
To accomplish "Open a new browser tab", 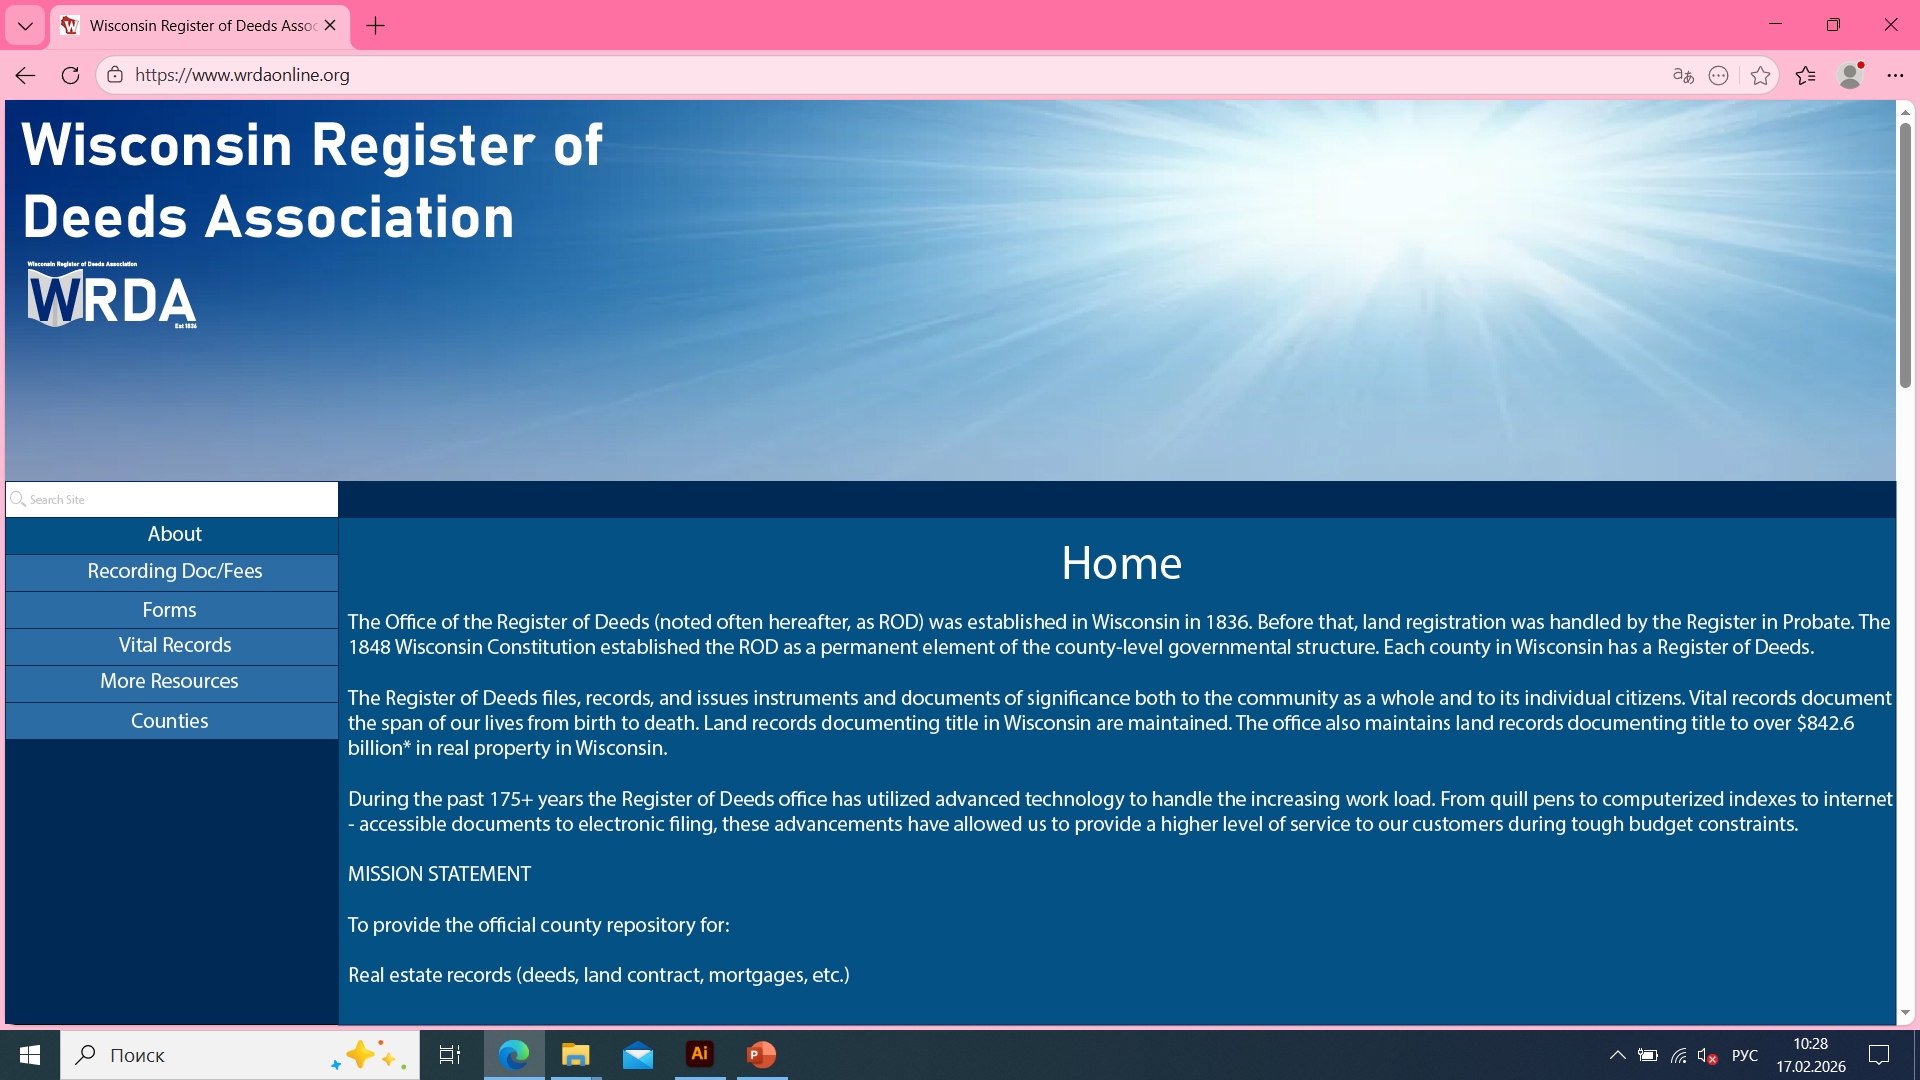I will coord(376,25).
